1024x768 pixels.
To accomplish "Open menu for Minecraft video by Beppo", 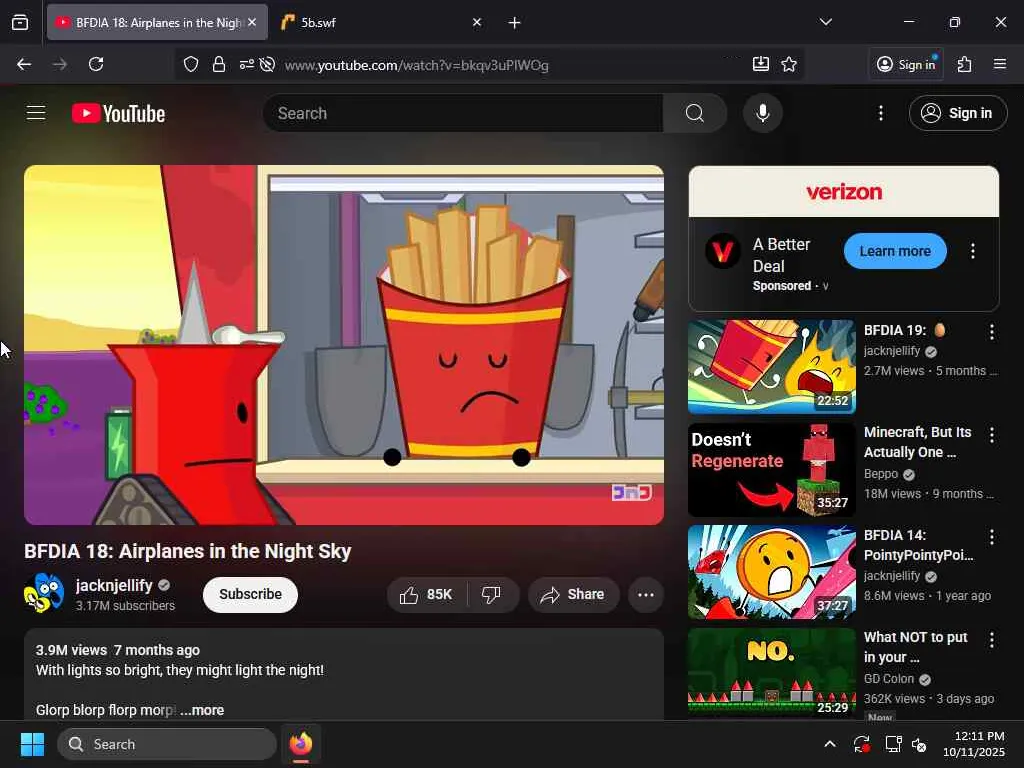I will (991, 434).
